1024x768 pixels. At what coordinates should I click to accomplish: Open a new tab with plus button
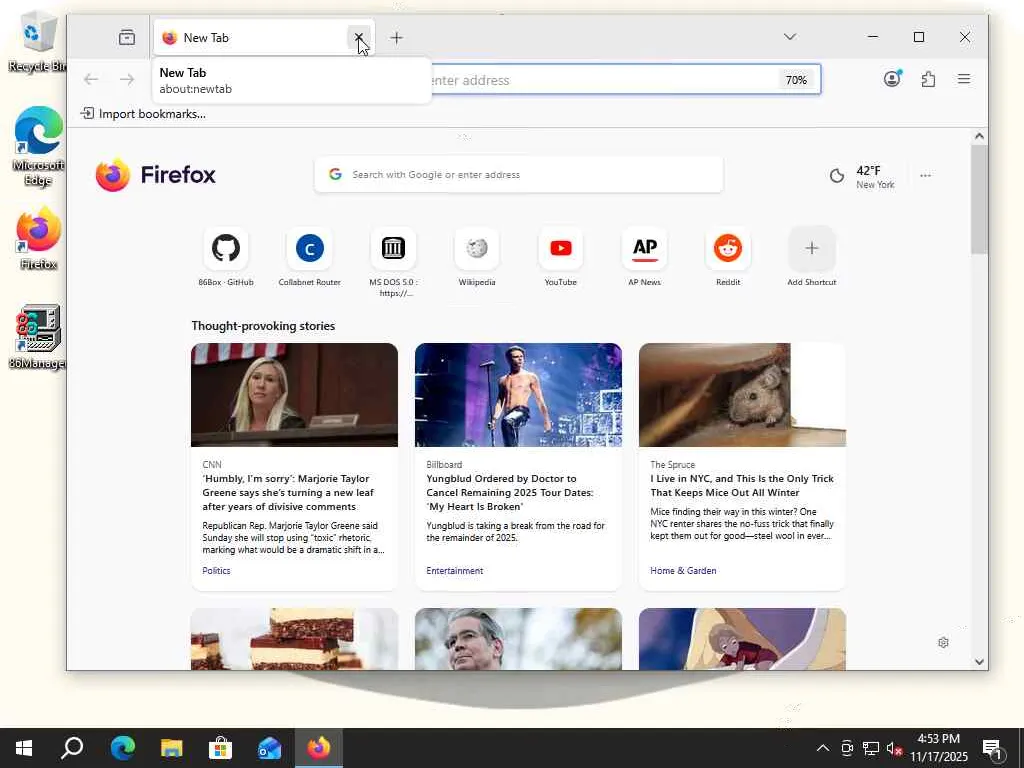396,37
